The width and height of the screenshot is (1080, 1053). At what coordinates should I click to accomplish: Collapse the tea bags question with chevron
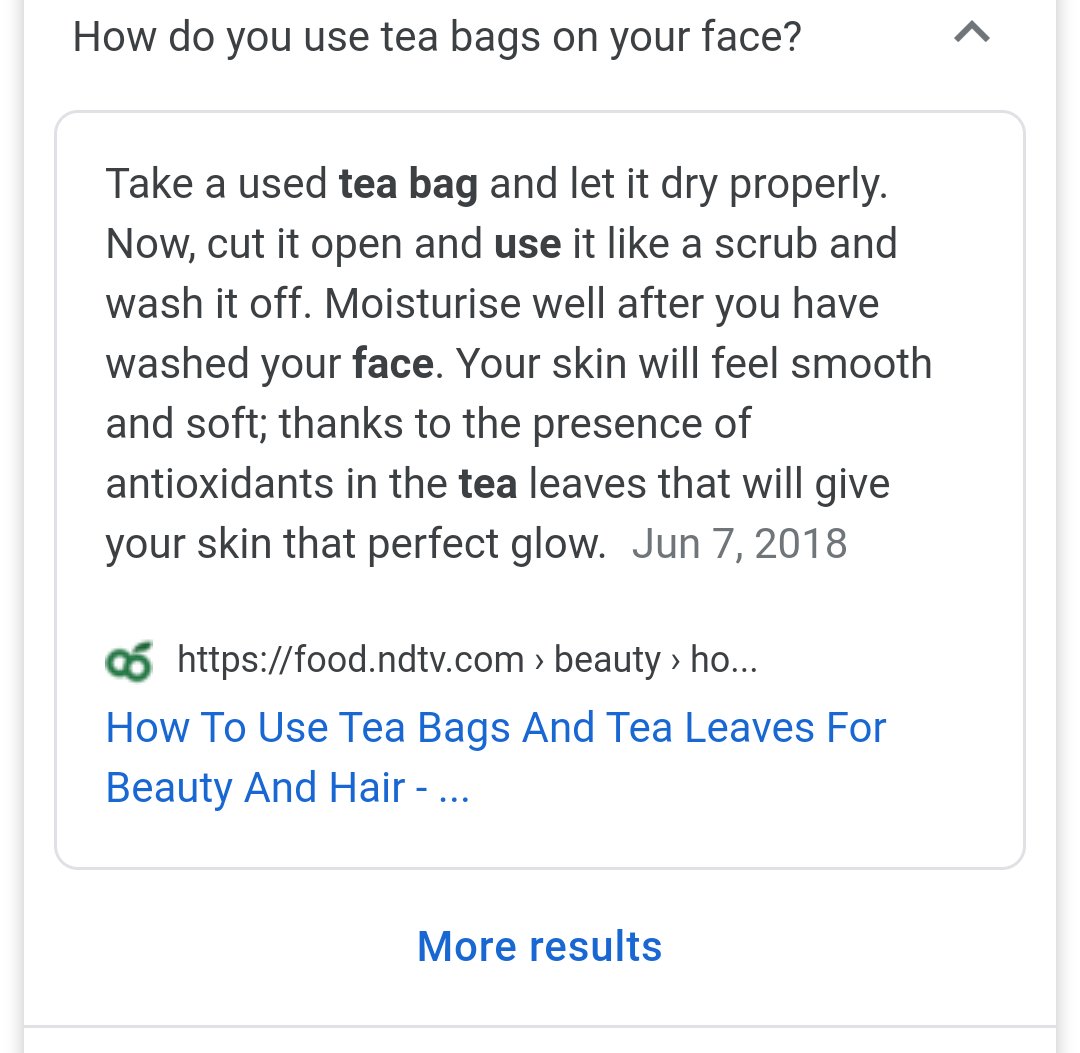tap(971, 33)
